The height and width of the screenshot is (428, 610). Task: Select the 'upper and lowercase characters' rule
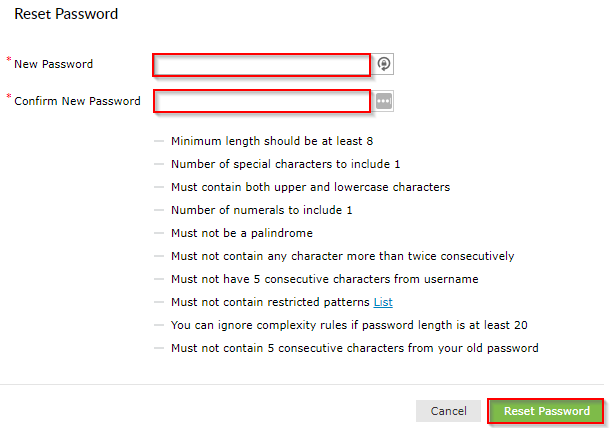(310, 187)
